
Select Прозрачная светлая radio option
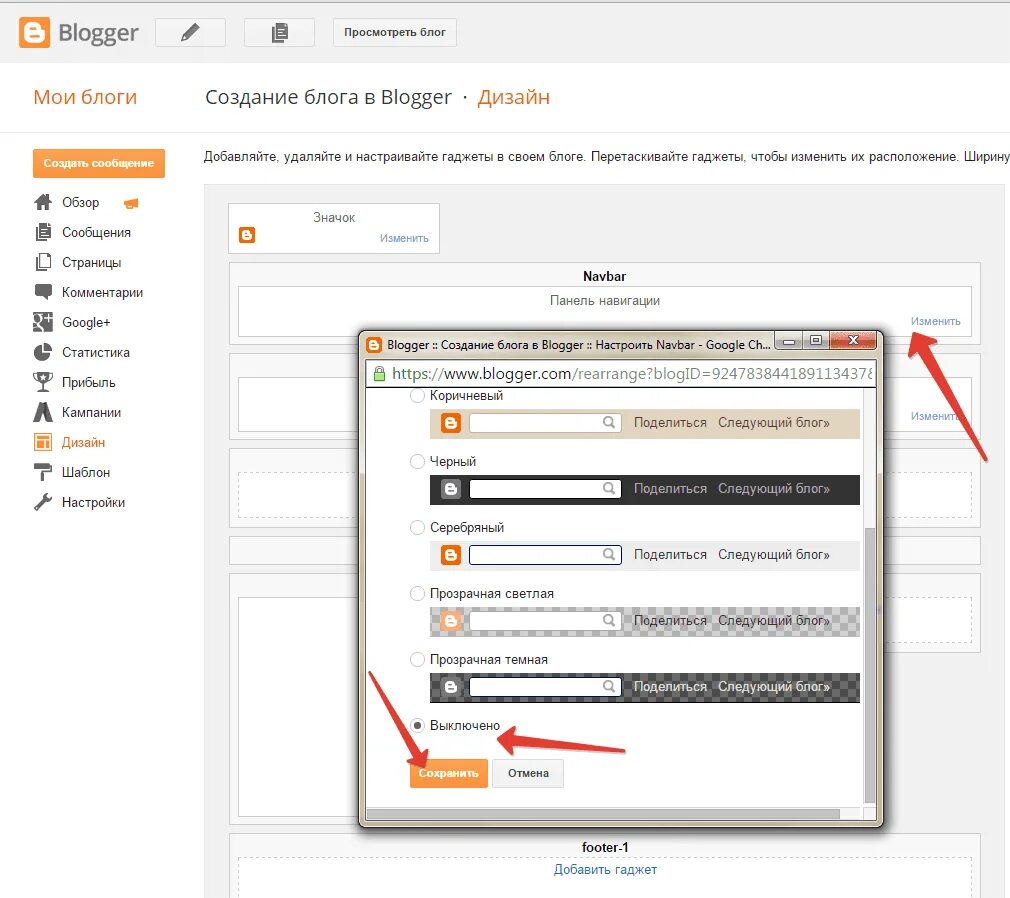click(x=417, y=593)
